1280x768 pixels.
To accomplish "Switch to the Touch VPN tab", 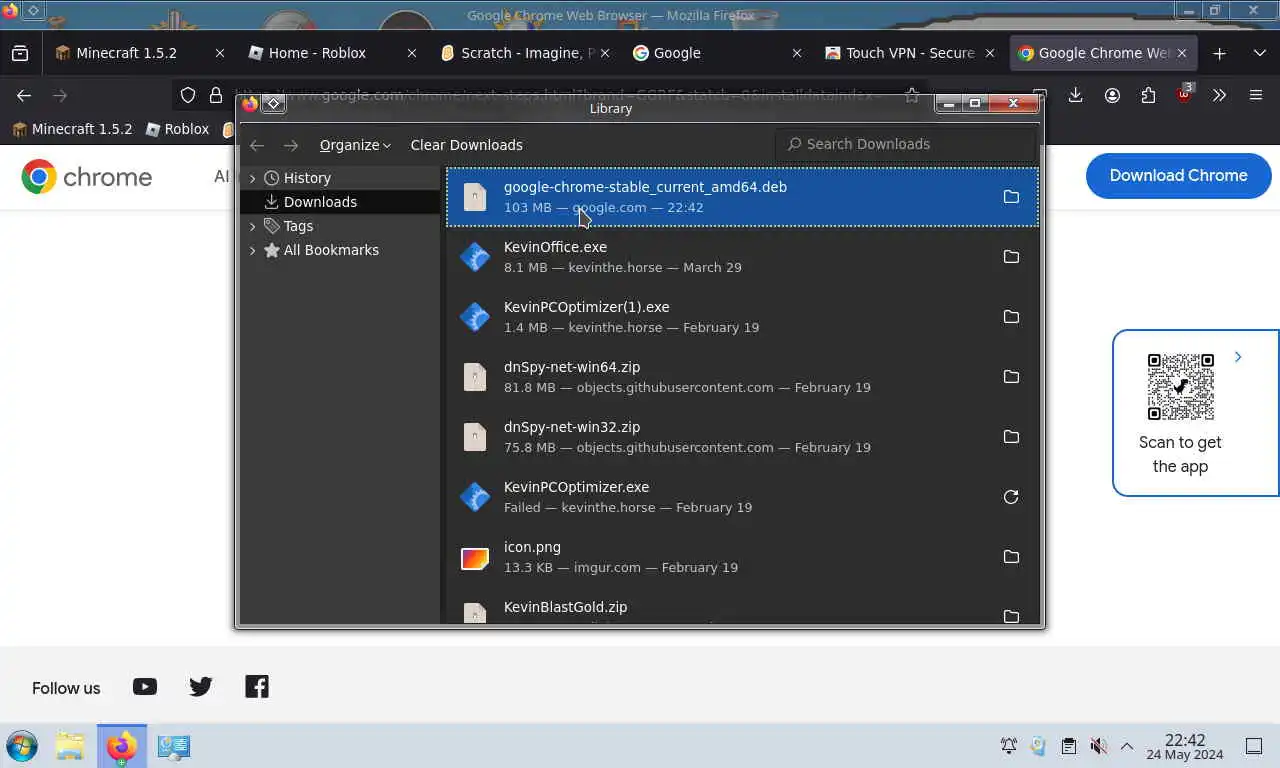I will 909,53.
